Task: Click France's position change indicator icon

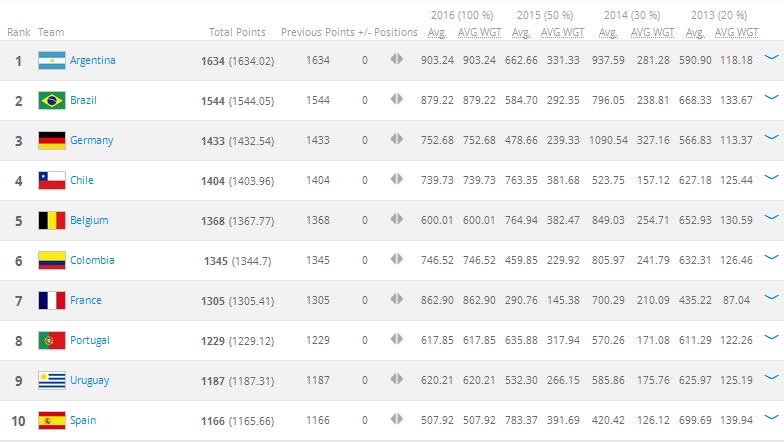Action: [x=396, y=299]
